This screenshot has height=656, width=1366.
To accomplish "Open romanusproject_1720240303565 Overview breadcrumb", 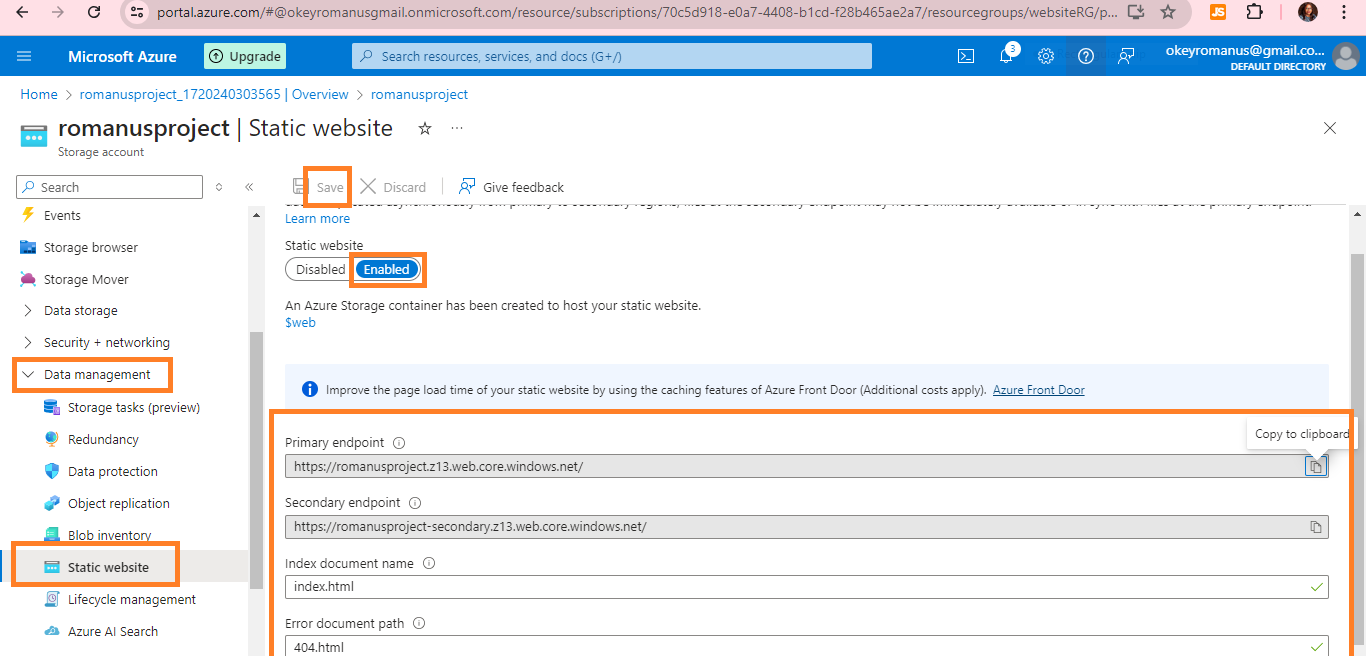I will [214, 94].
